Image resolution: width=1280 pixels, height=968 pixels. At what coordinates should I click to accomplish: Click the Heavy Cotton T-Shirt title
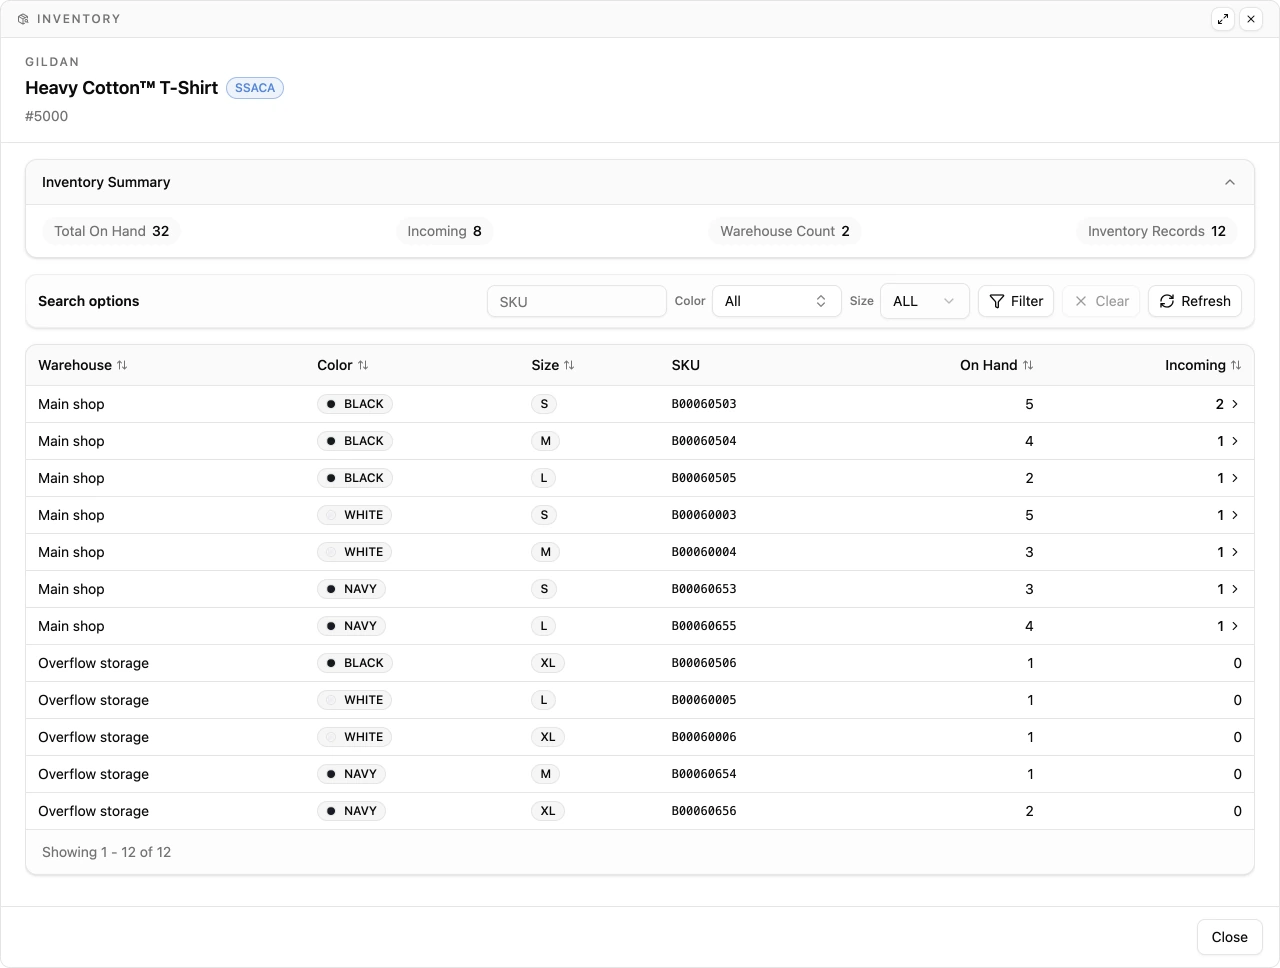pyautogui.click(x=122, y=88)
